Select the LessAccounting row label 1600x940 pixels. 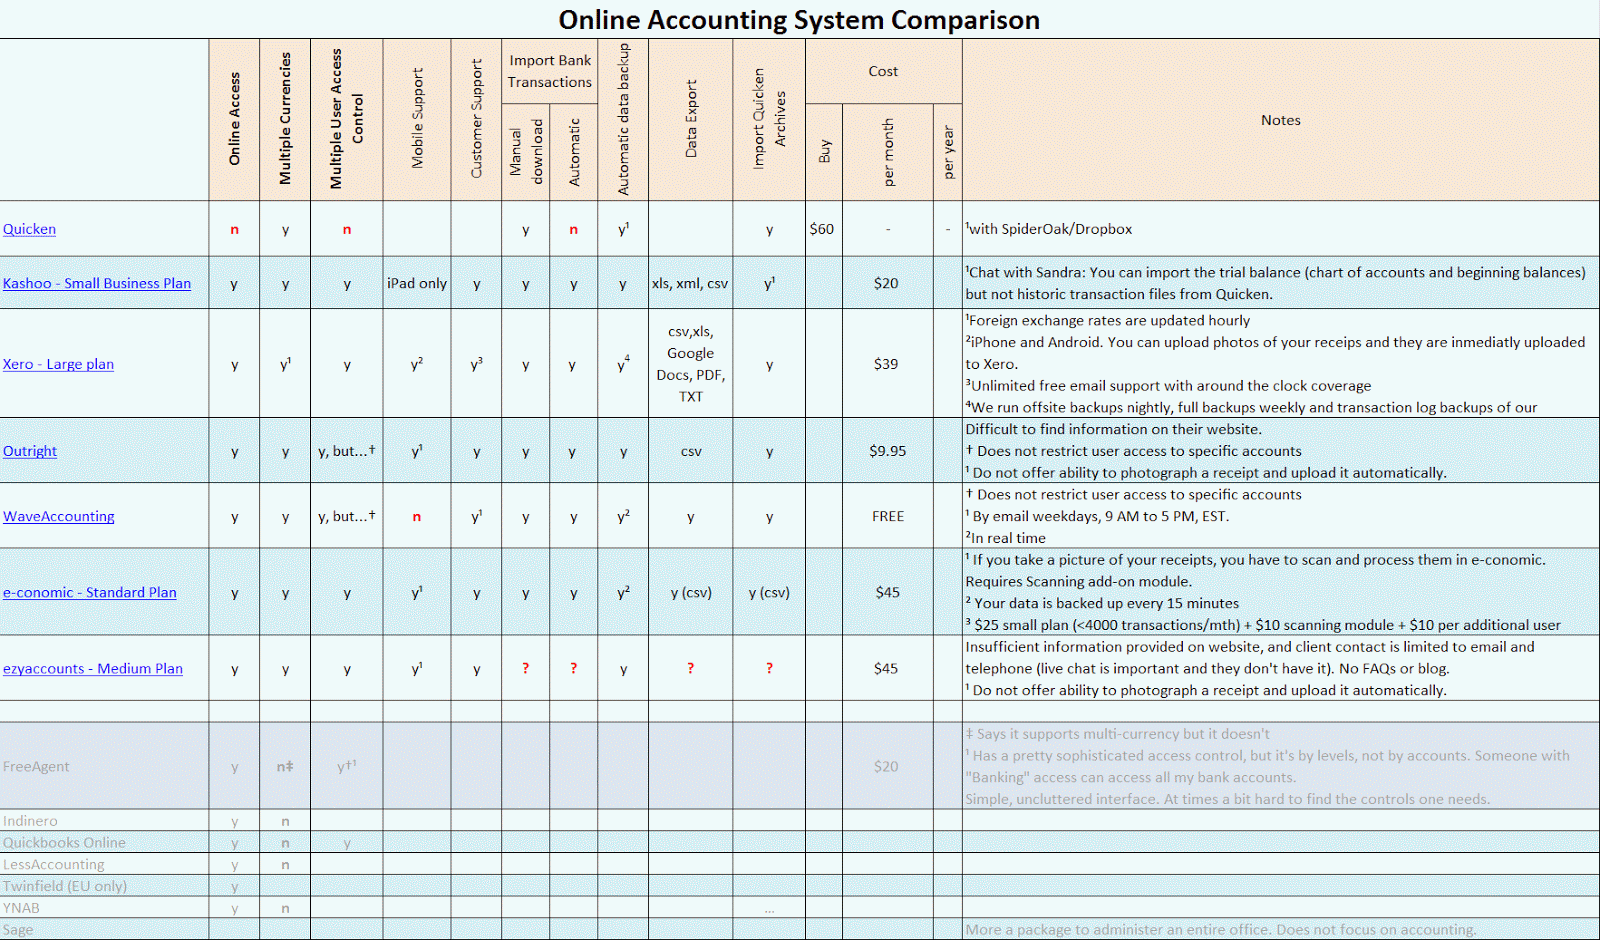(x=53, y=864)
